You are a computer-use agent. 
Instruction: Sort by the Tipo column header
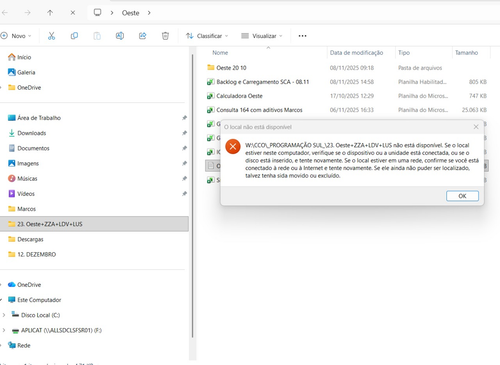404,53
